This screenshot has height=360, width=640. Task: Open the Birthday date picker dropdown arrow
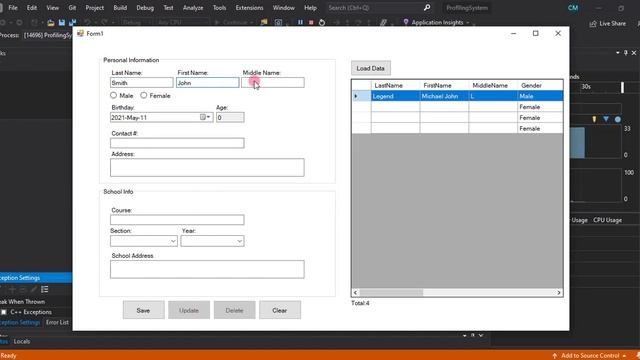point(209,117)
